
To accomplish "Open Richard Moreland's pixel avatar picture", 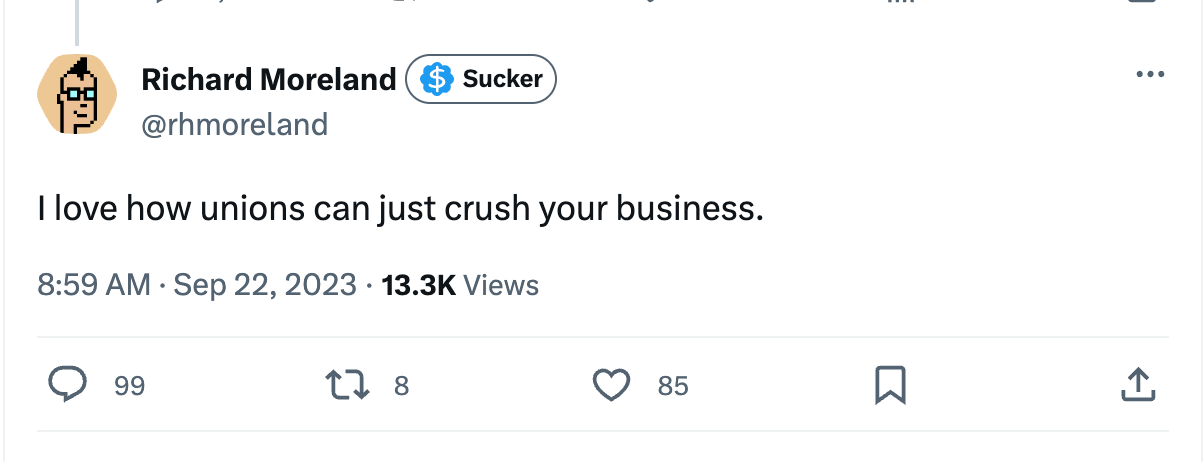I will 78,95.
